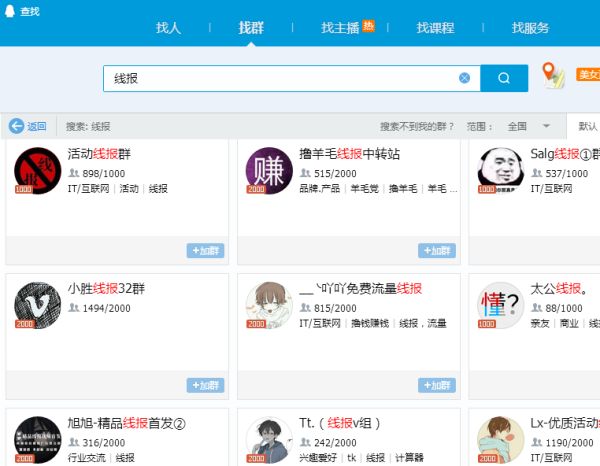The height and width of the screenshot is (466, 600).
Task: Open the 找服务 tab
Action: (530, 28)
